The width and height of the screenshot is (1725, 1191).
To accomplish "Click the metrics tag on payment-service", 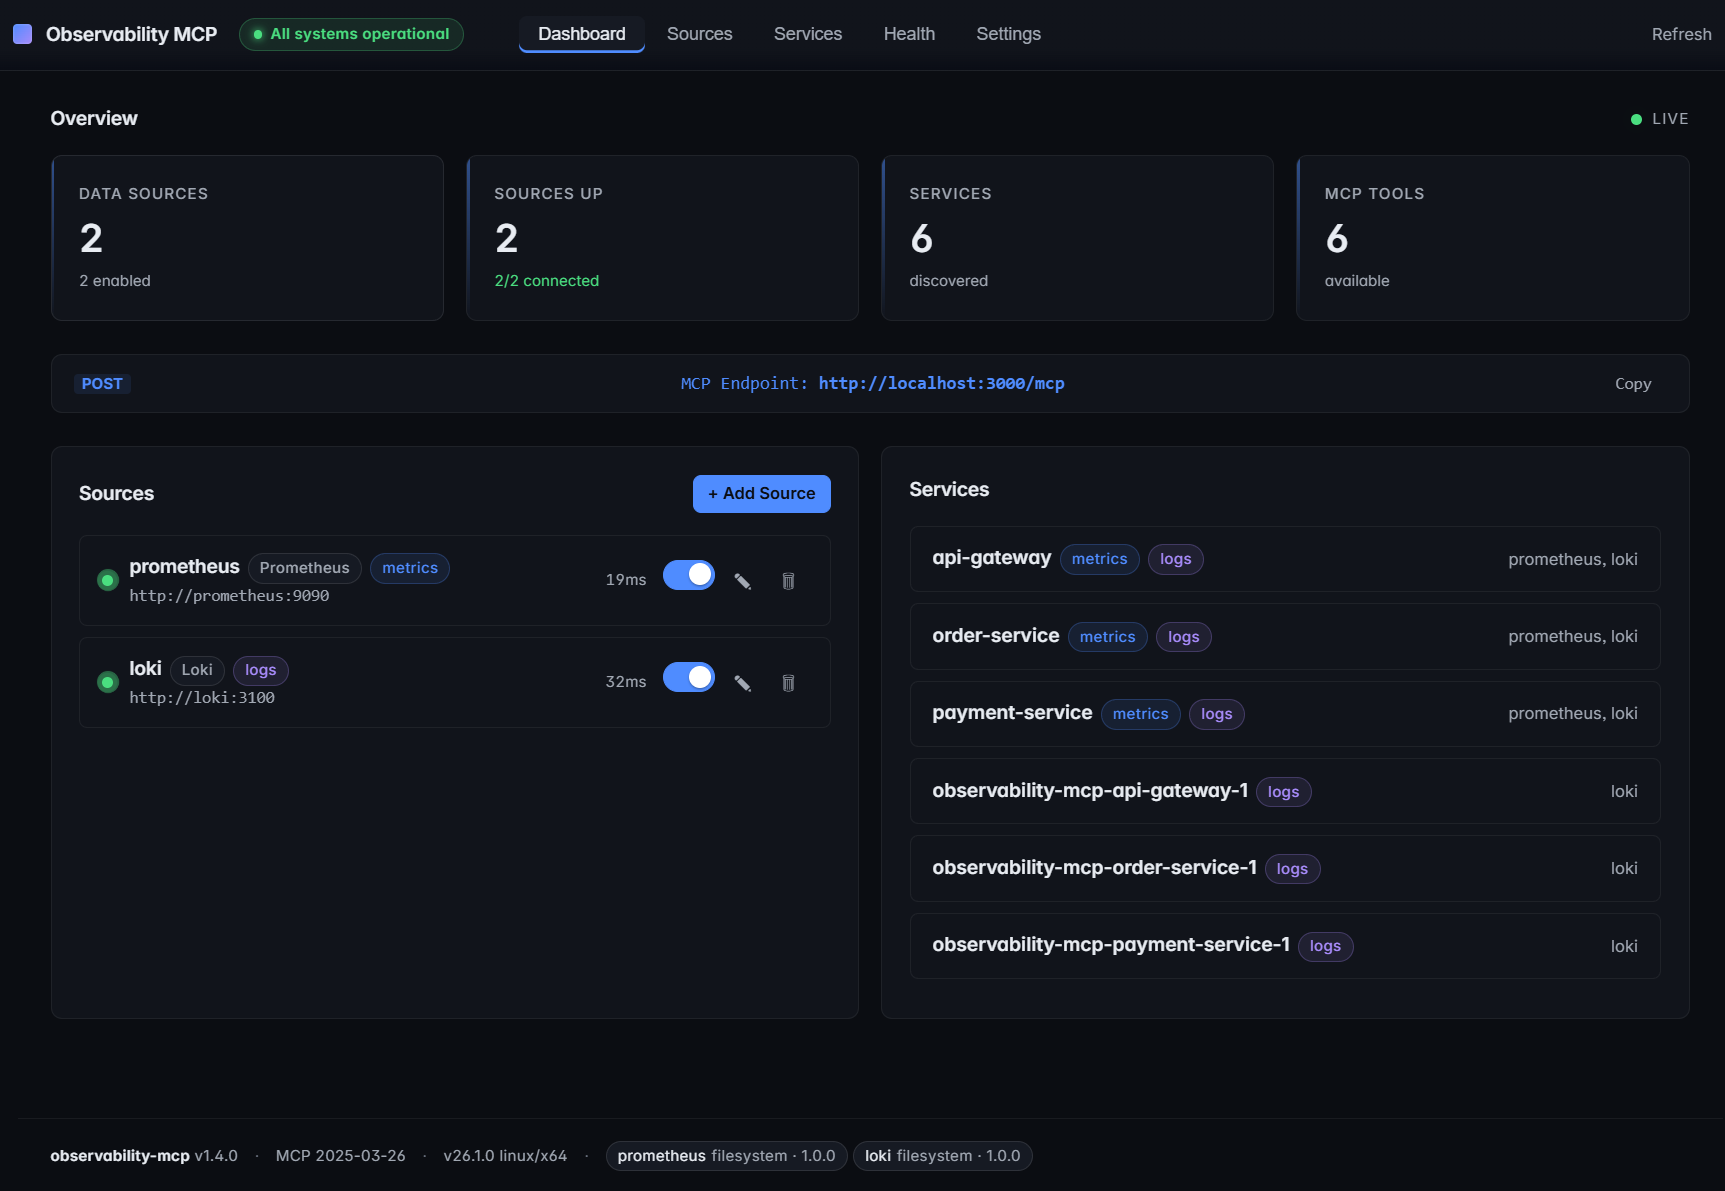I will (x=1141, y=714).
